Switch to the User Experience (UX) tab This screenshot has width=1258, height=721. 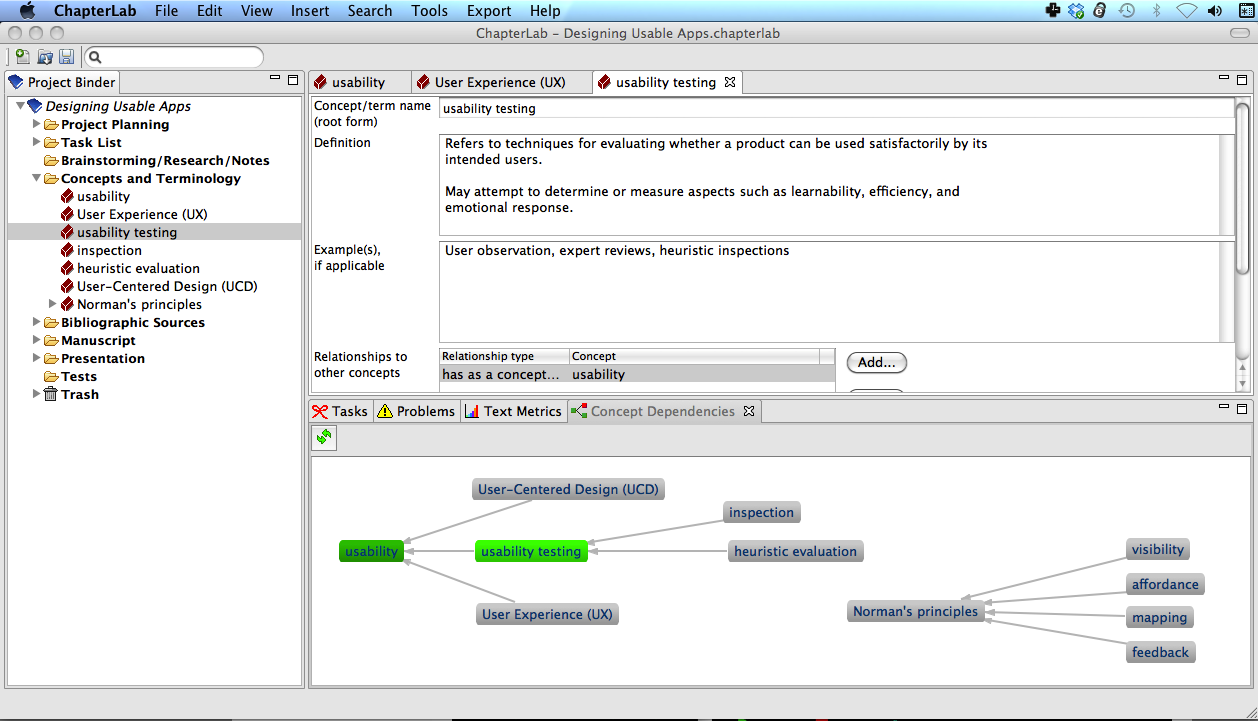click(x=499, y=82)
